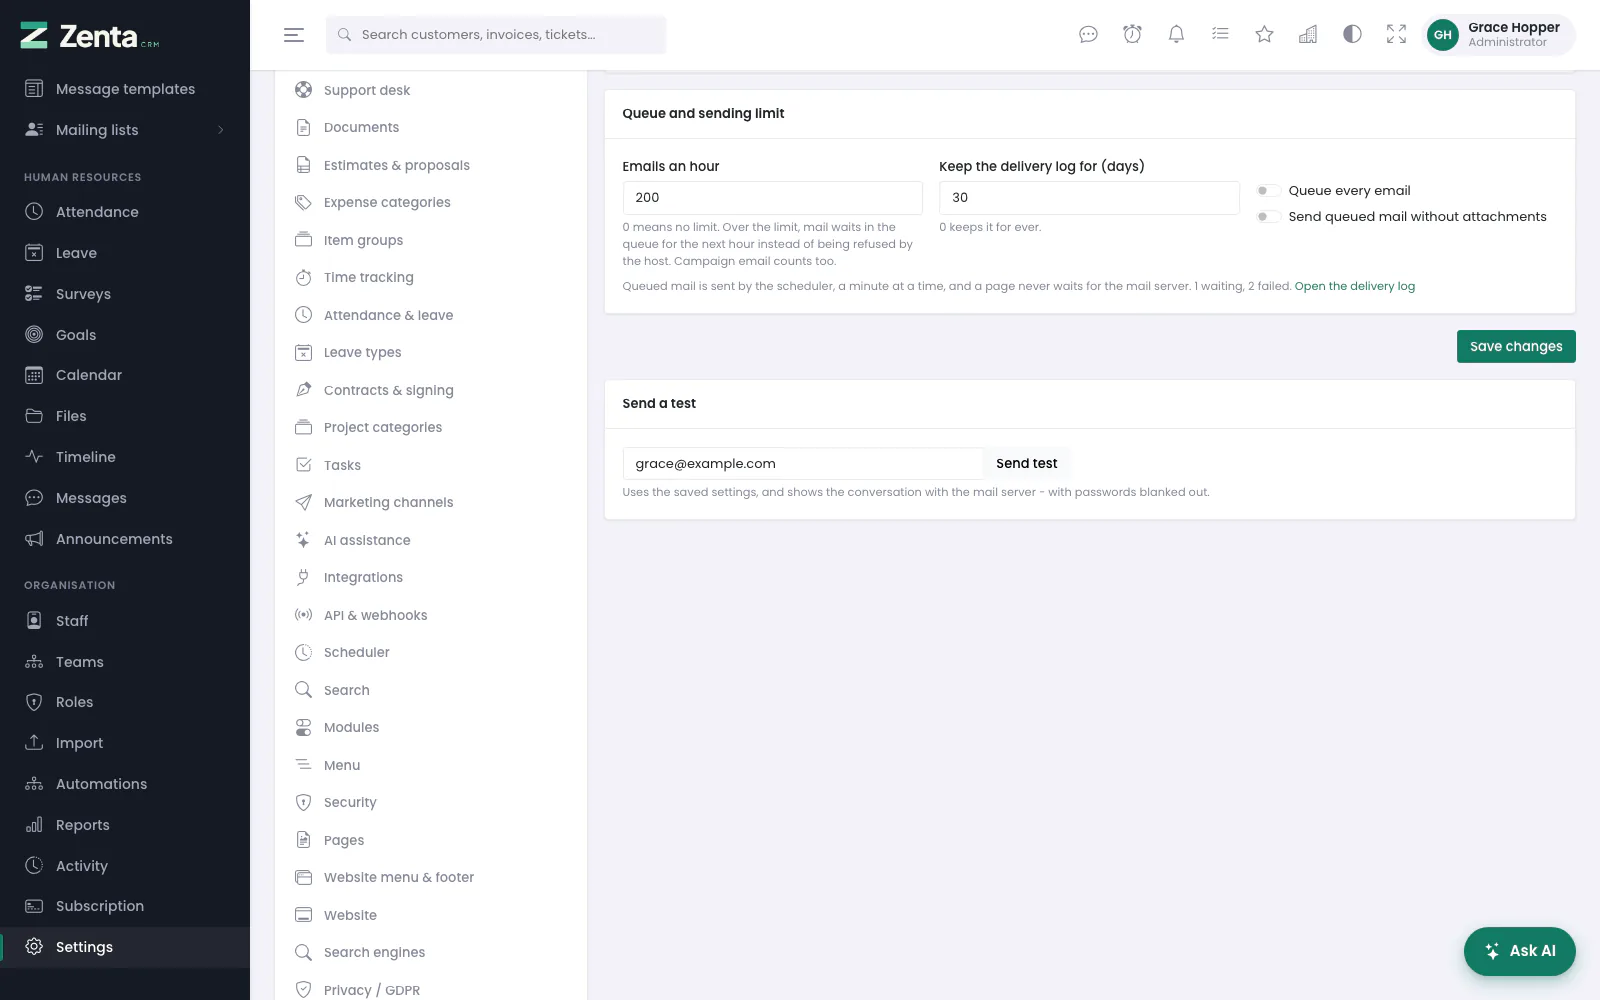Click the Send test button
1600x1000 pixels.
[x=1027, y=464]
